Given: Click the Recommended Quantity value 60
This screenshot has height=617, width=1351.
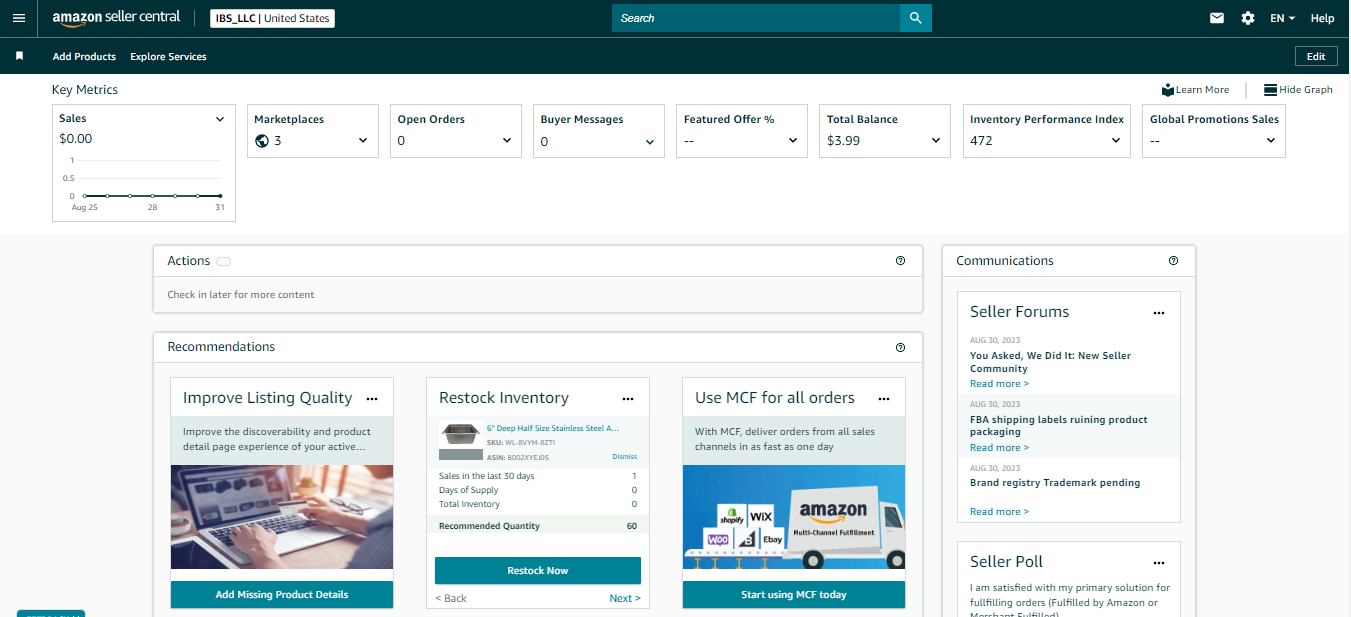Looking at the screenshot, I should click(x=632, y=526).
